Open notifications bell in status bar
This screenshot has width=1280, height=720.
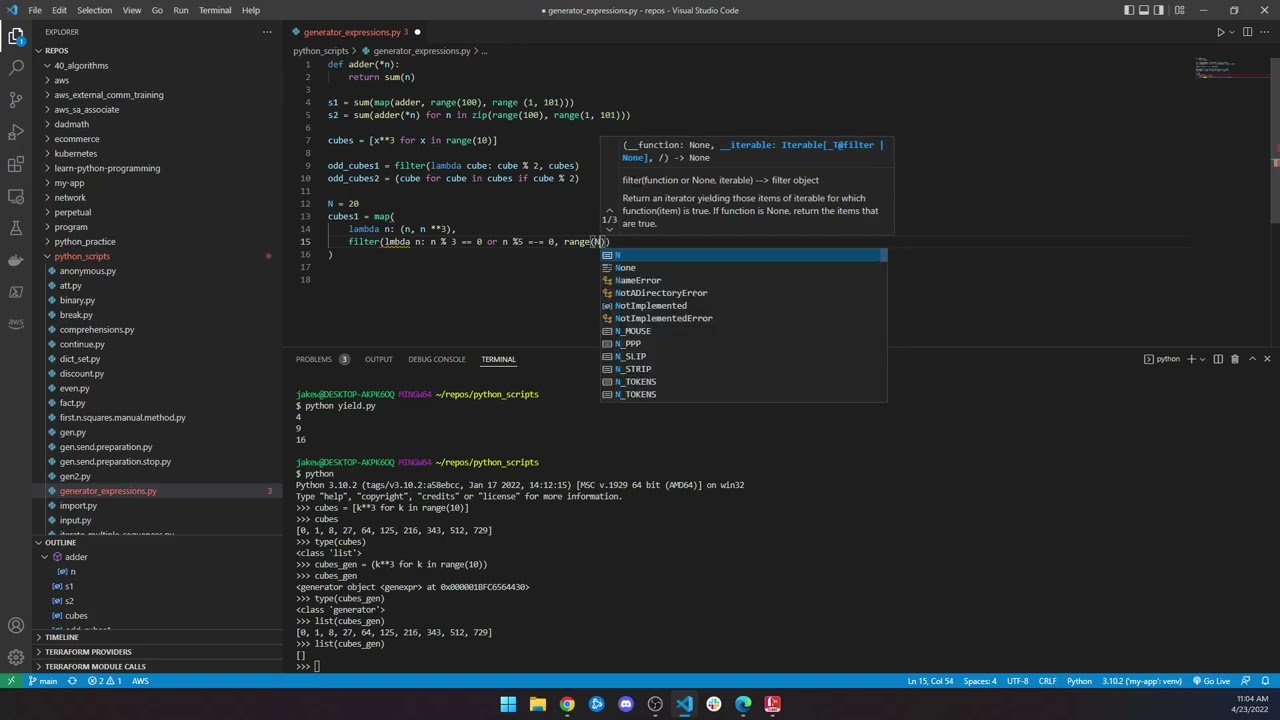(x=1266, y=681)
